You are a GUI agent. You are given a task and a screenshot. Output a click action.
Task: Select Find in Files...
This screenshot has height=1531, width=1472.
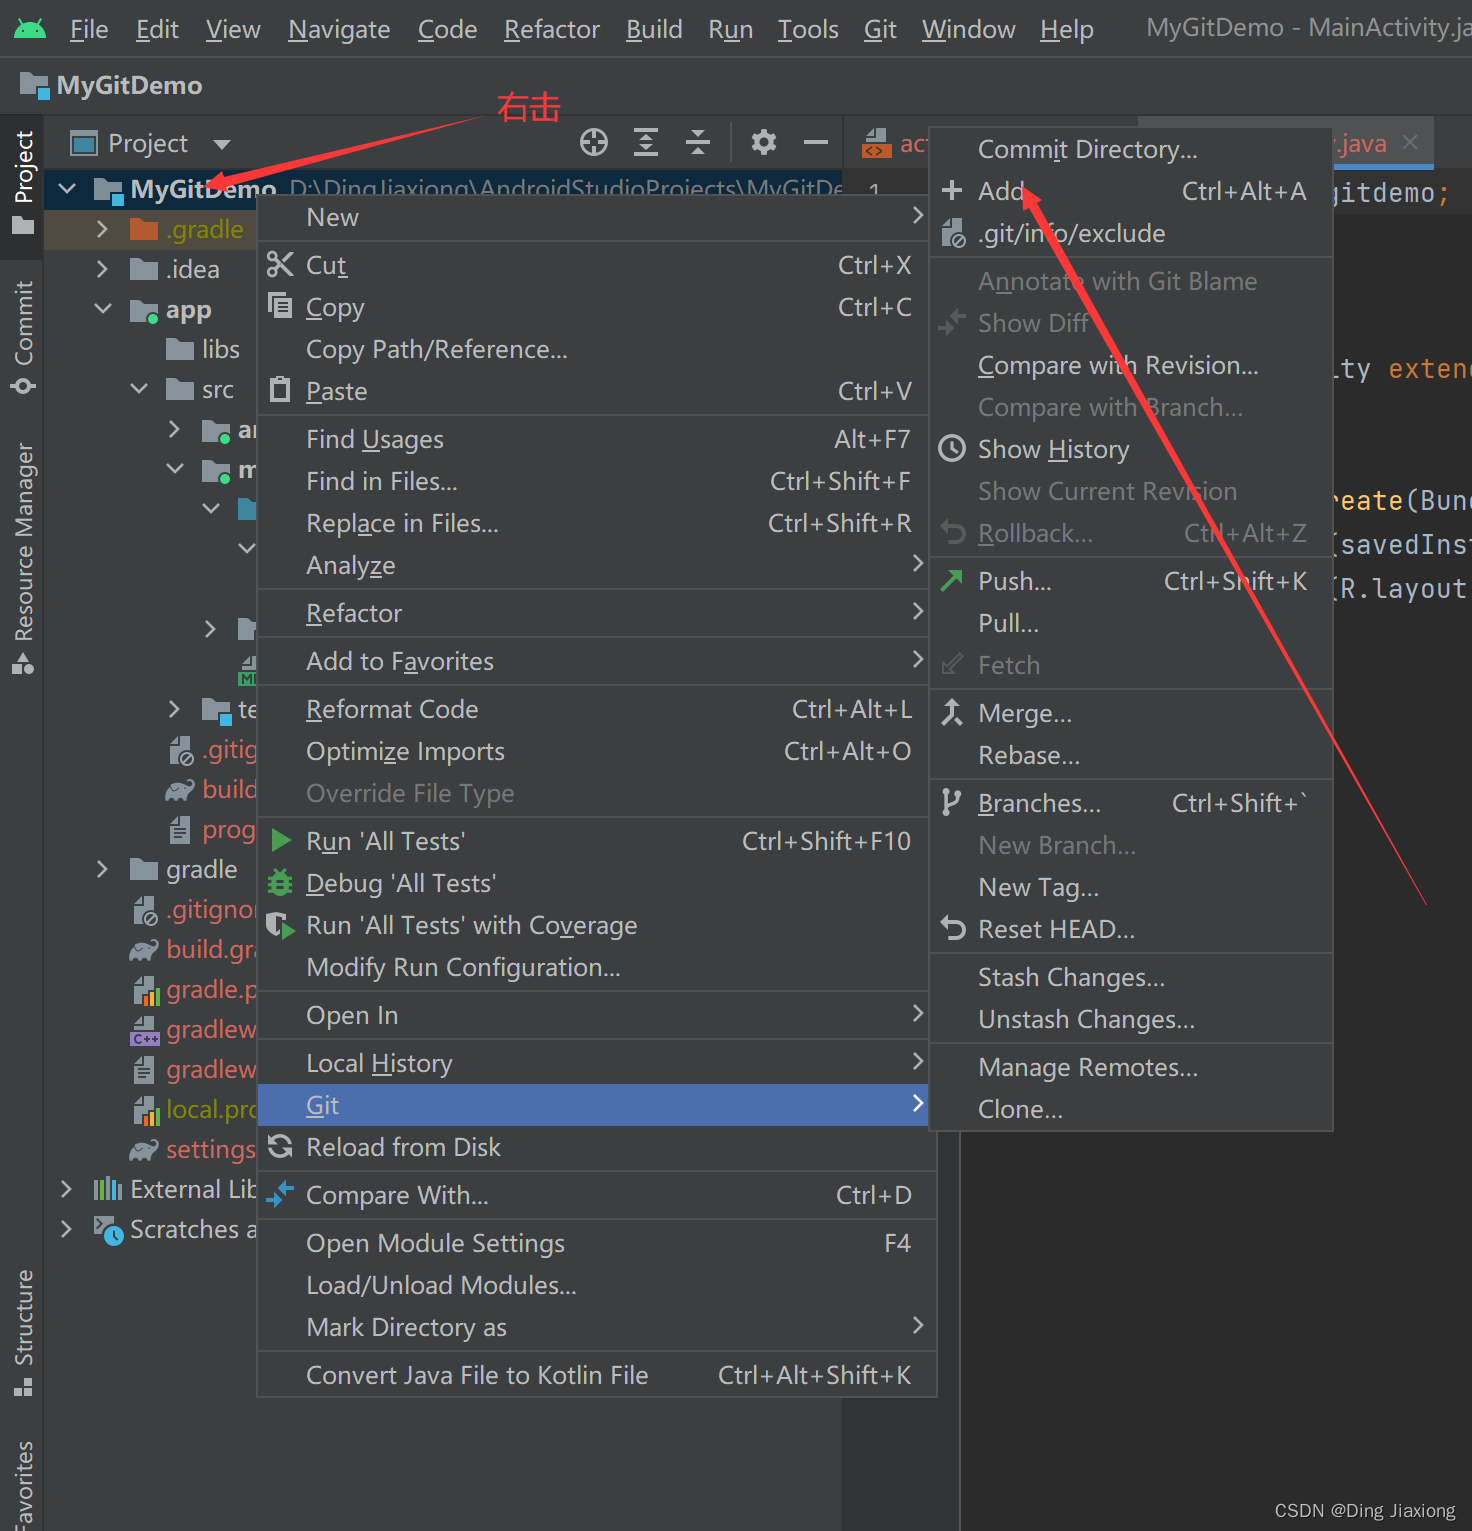pos(593,481)
